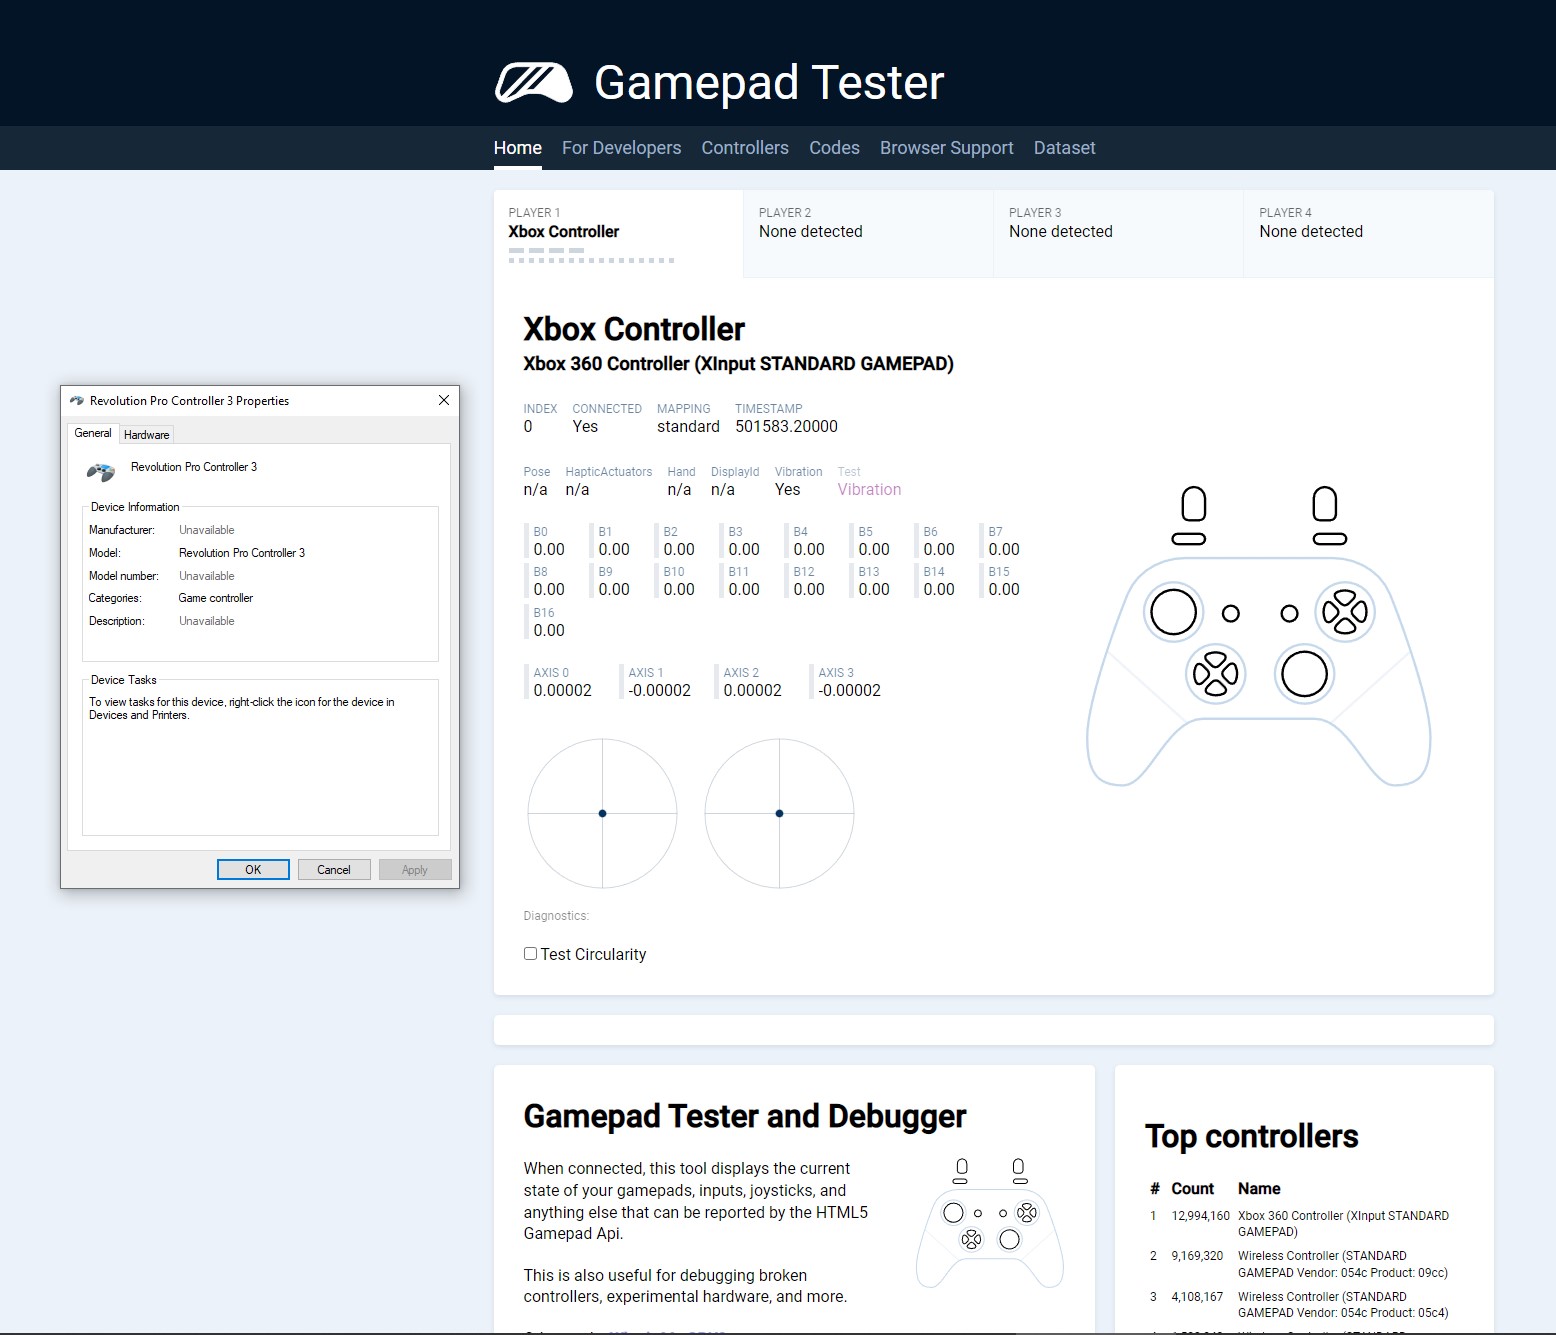The width and height of the screenshot is (1556, 1335).
Task: Open the Browser Support page
Action: point(947,148)
